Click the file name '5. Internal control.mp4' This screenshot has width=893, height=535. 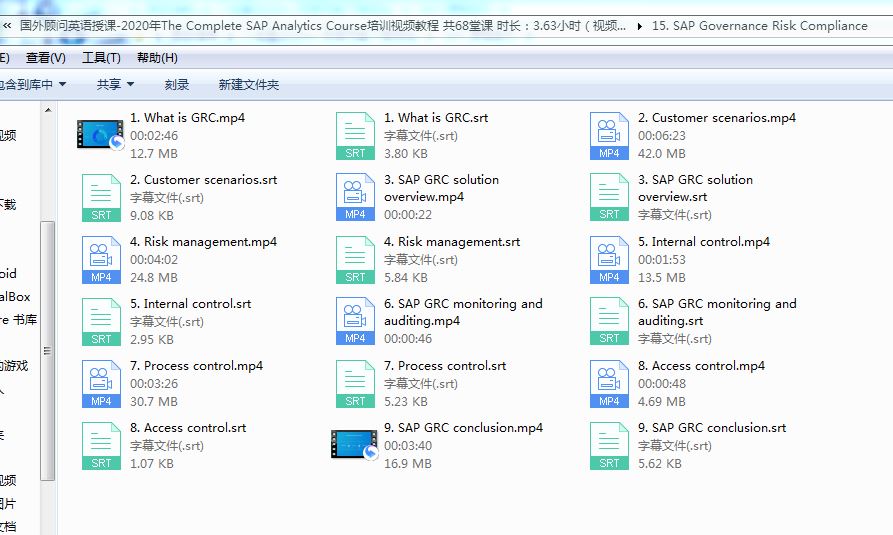[704, 242]
